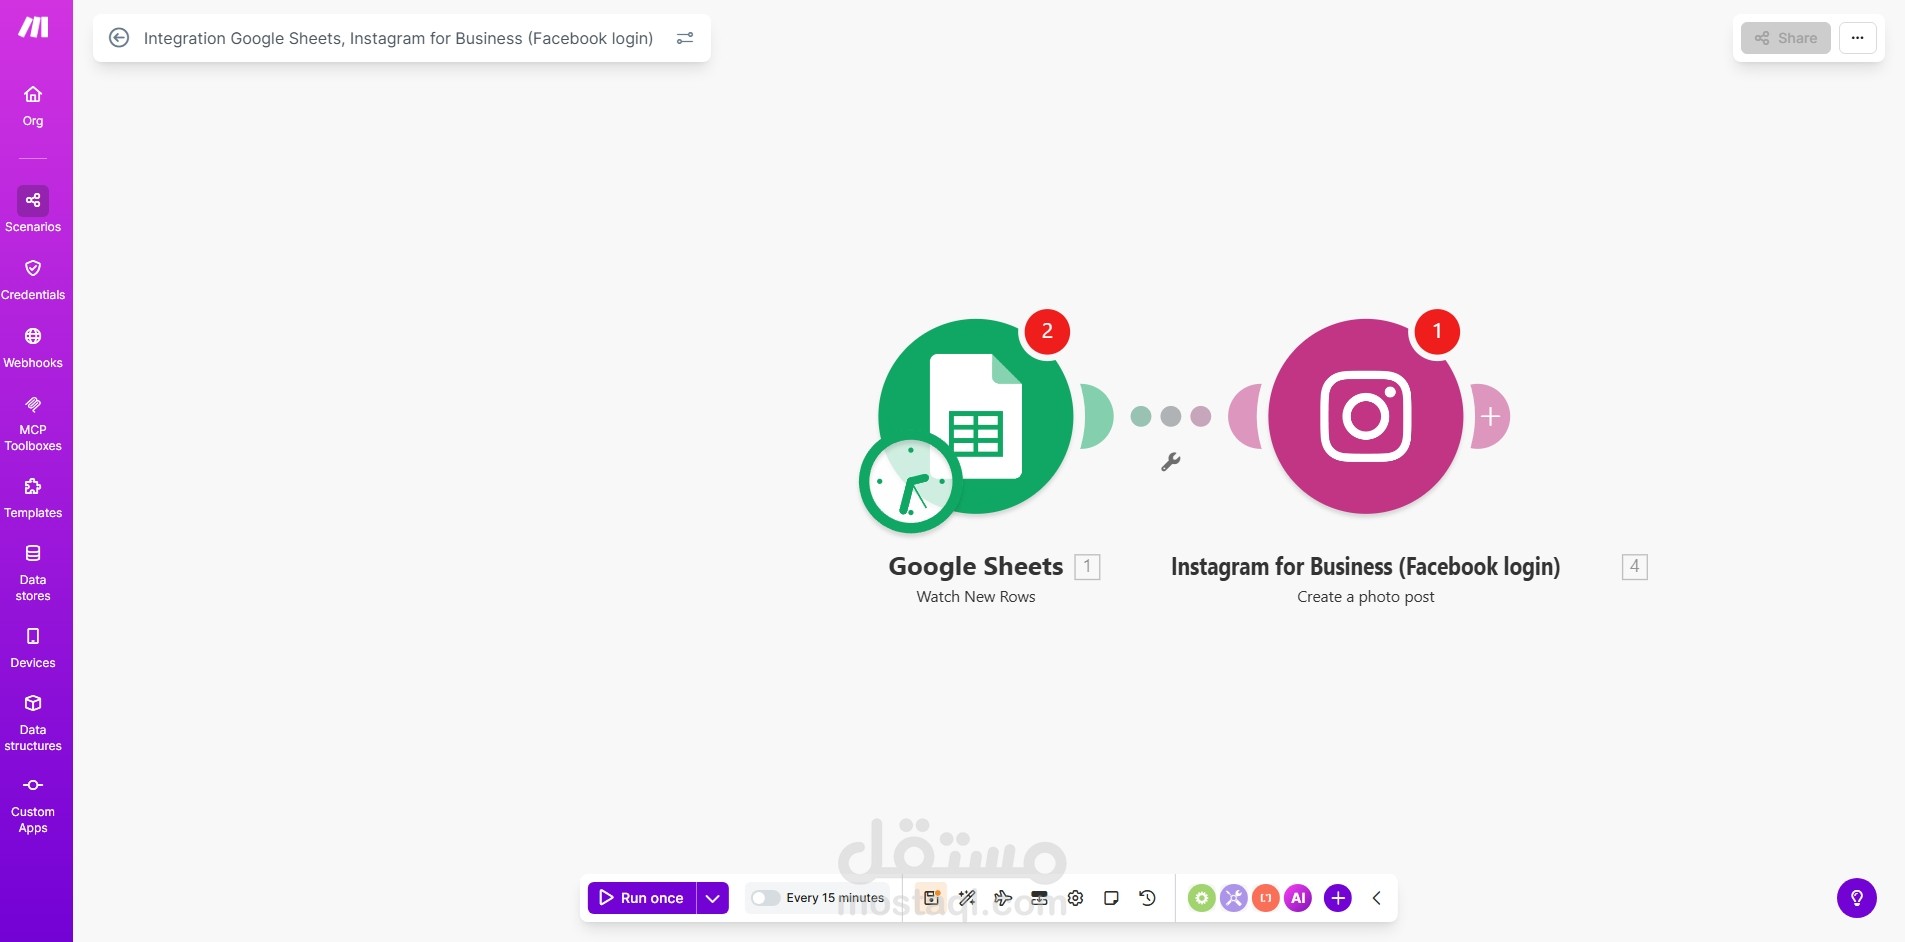The width and height of the screenshot is (1905, 942).
Task: Click the green flow control tools icon
Action: [x=1202, y=898]
